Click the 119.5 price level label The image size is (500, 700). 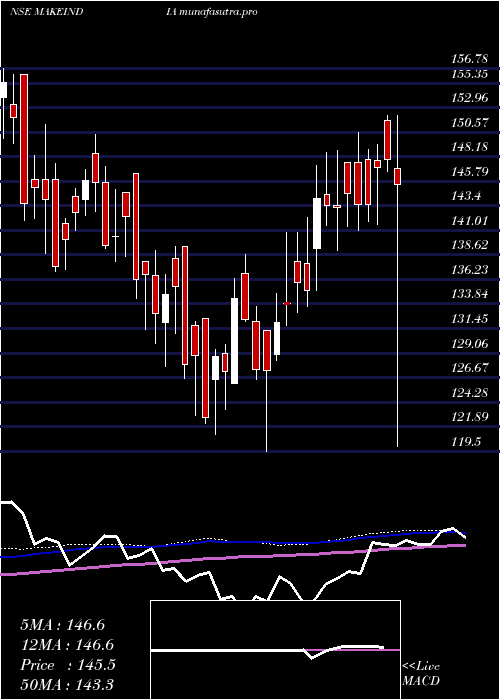(x=467, y=442)
